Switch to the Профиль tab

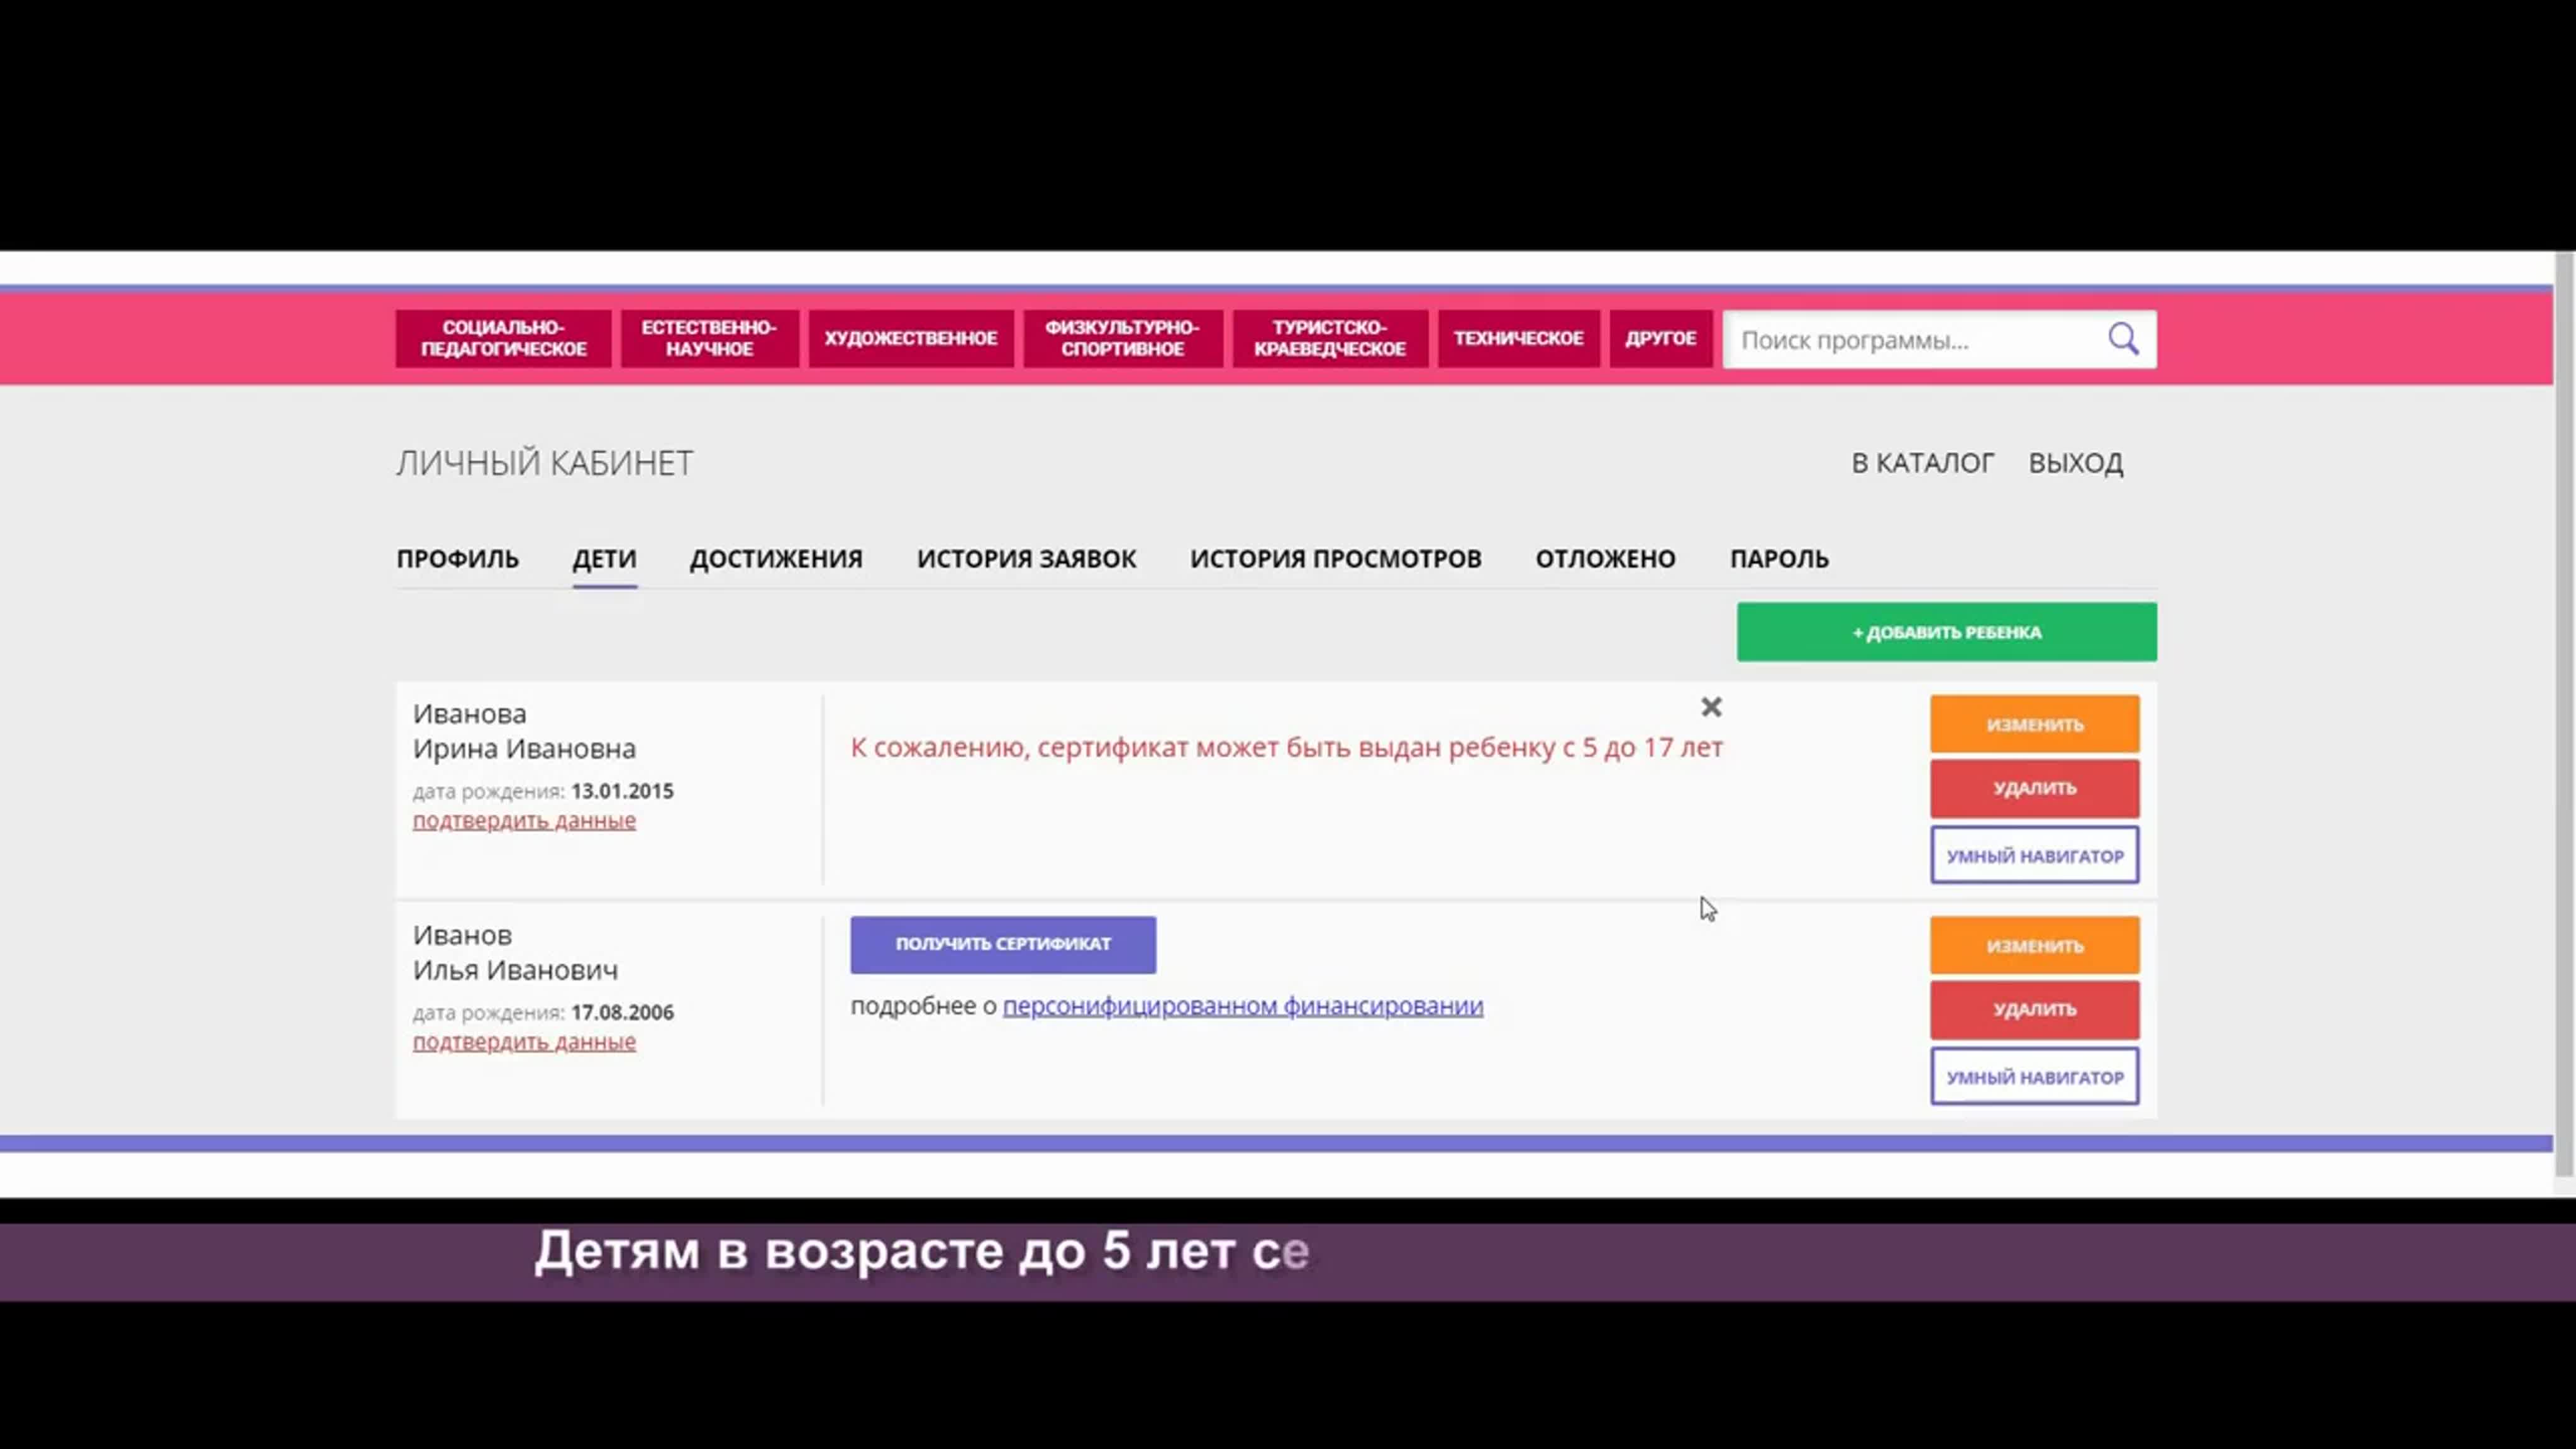(x=457, y=558)
